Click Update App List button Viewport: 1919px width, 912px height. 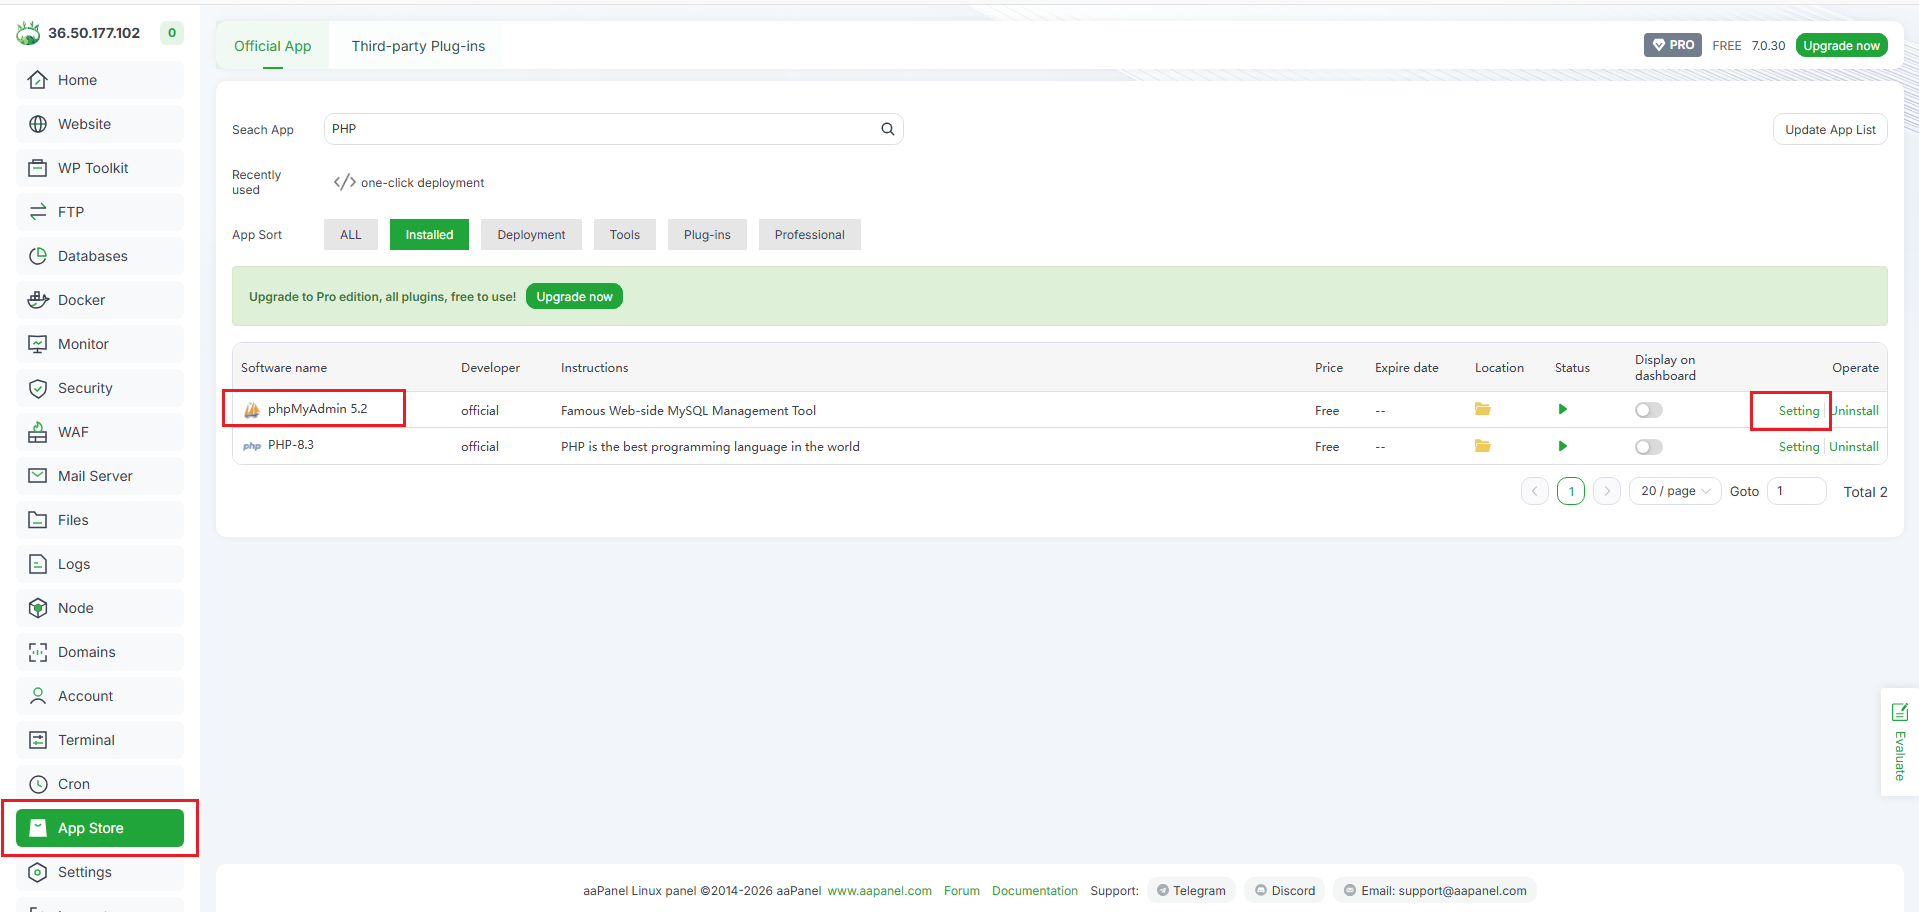(1830, 129)
